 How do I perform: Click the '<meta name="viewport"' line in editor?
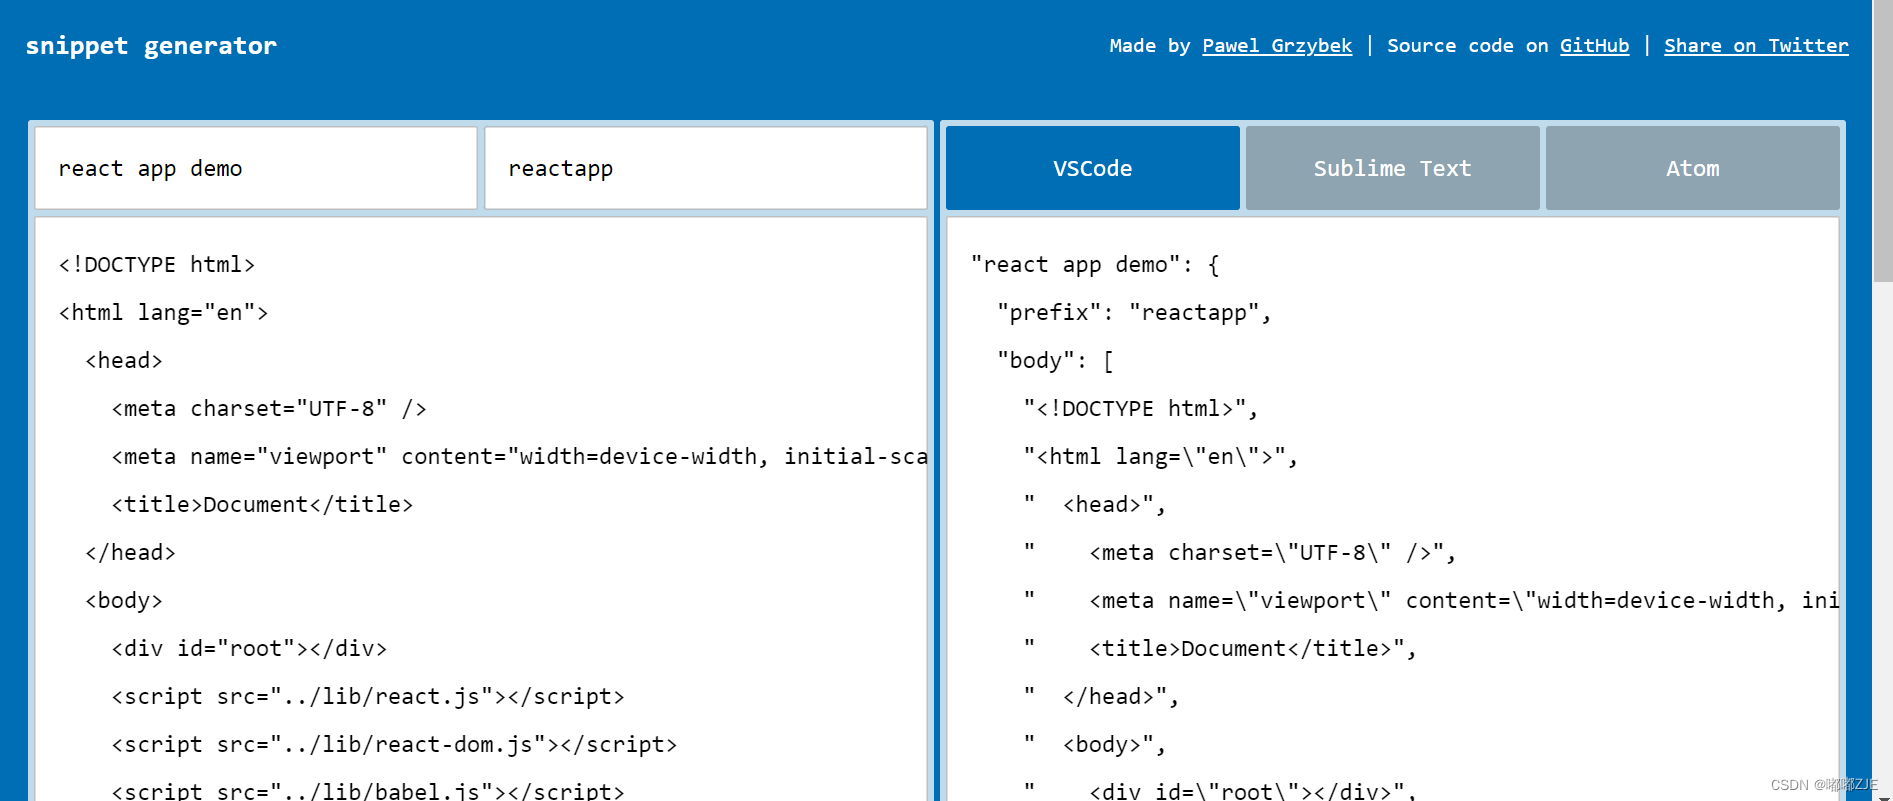coord(519,457)
